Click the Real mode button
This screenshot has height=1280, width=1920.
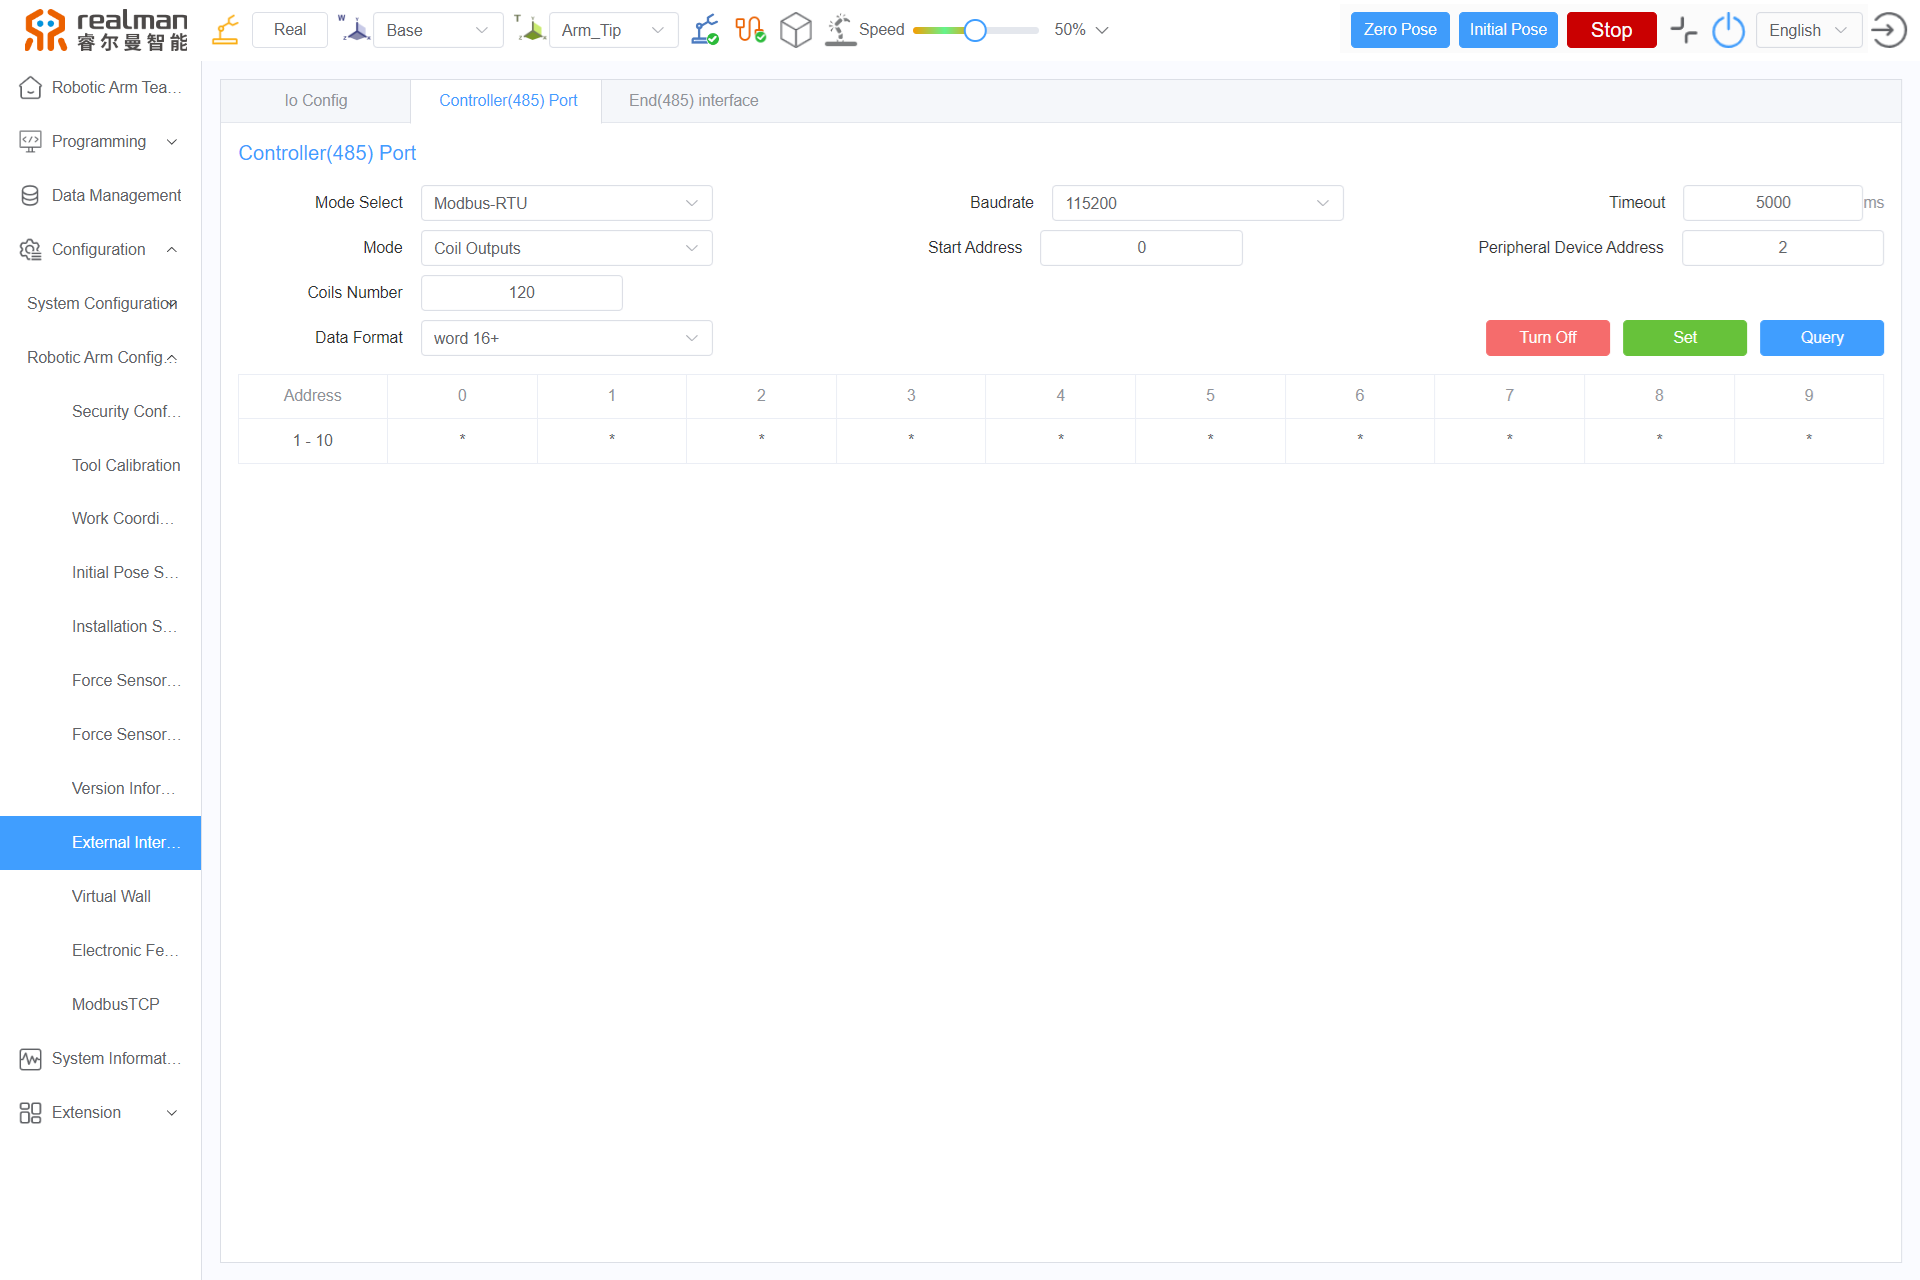tap(290, 30)
